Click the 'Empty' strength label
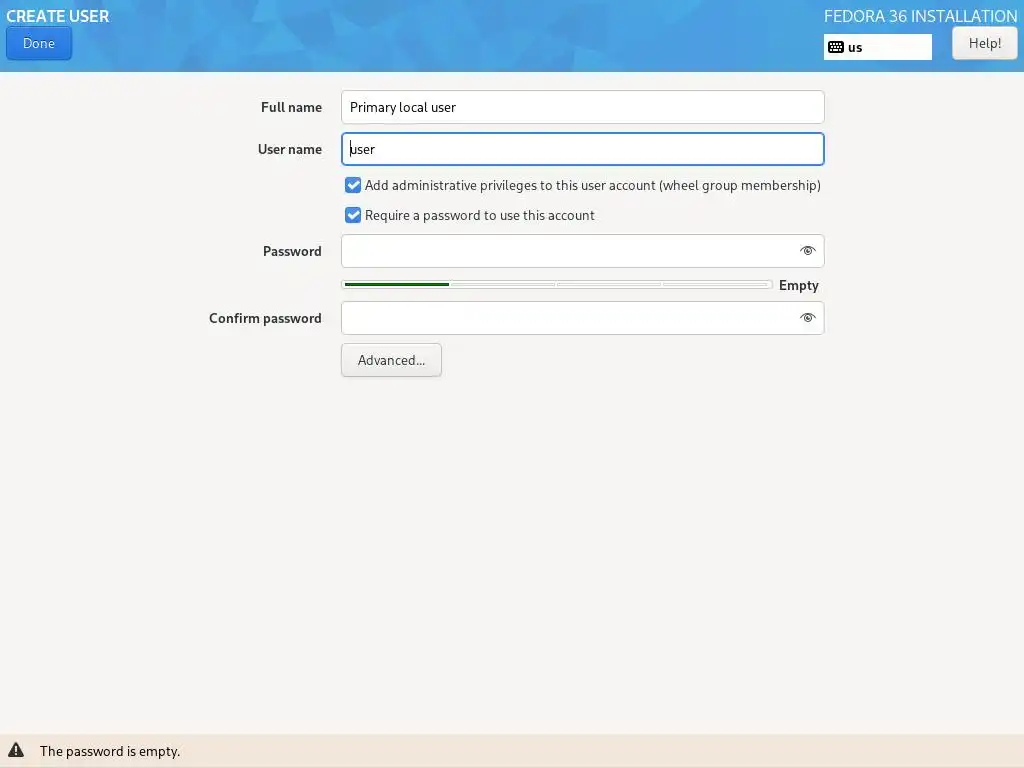Screen dimensions: 1024x768 coord(798,285)
